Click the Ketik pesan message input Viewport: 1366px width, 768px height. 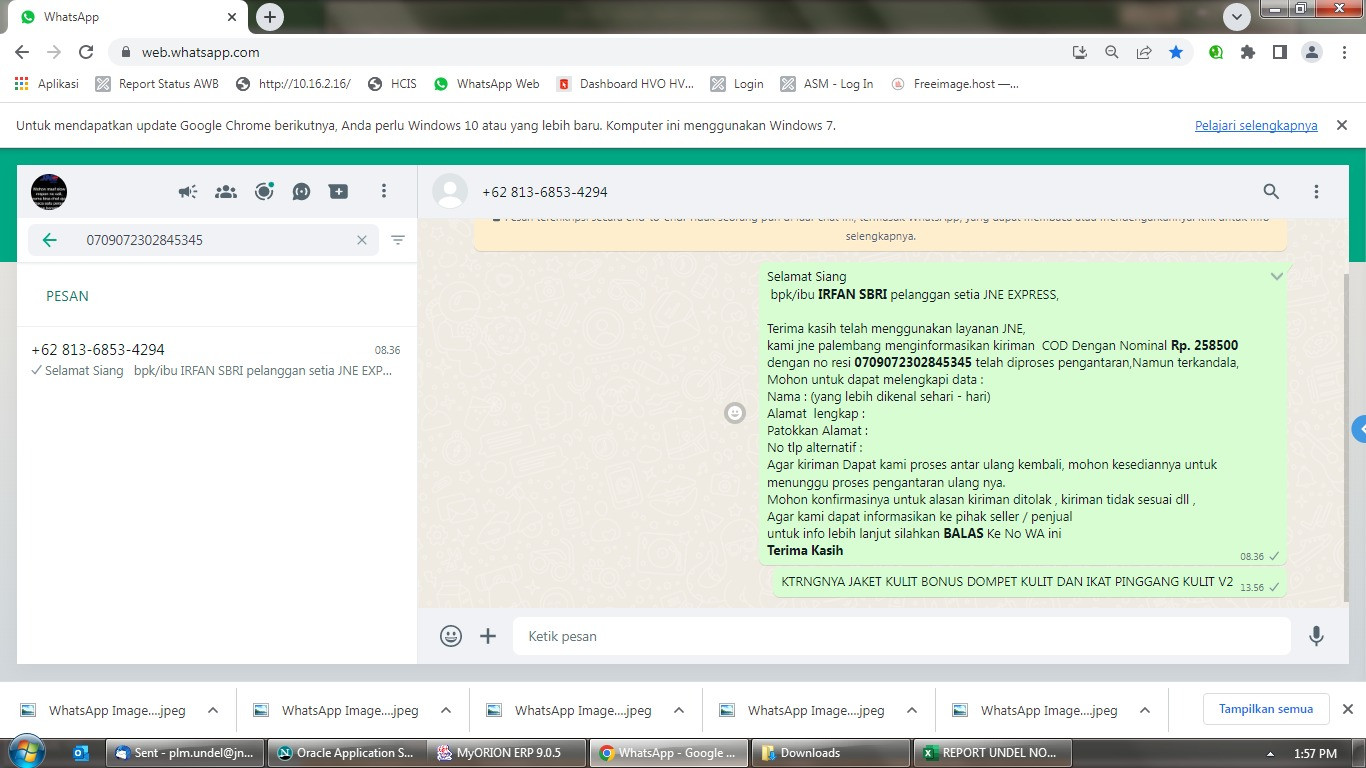[902, 636]
